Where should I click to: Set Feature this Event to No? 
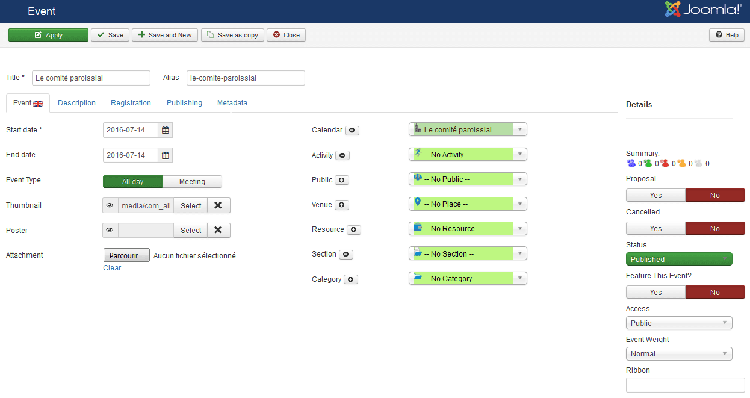pos(715,292)
